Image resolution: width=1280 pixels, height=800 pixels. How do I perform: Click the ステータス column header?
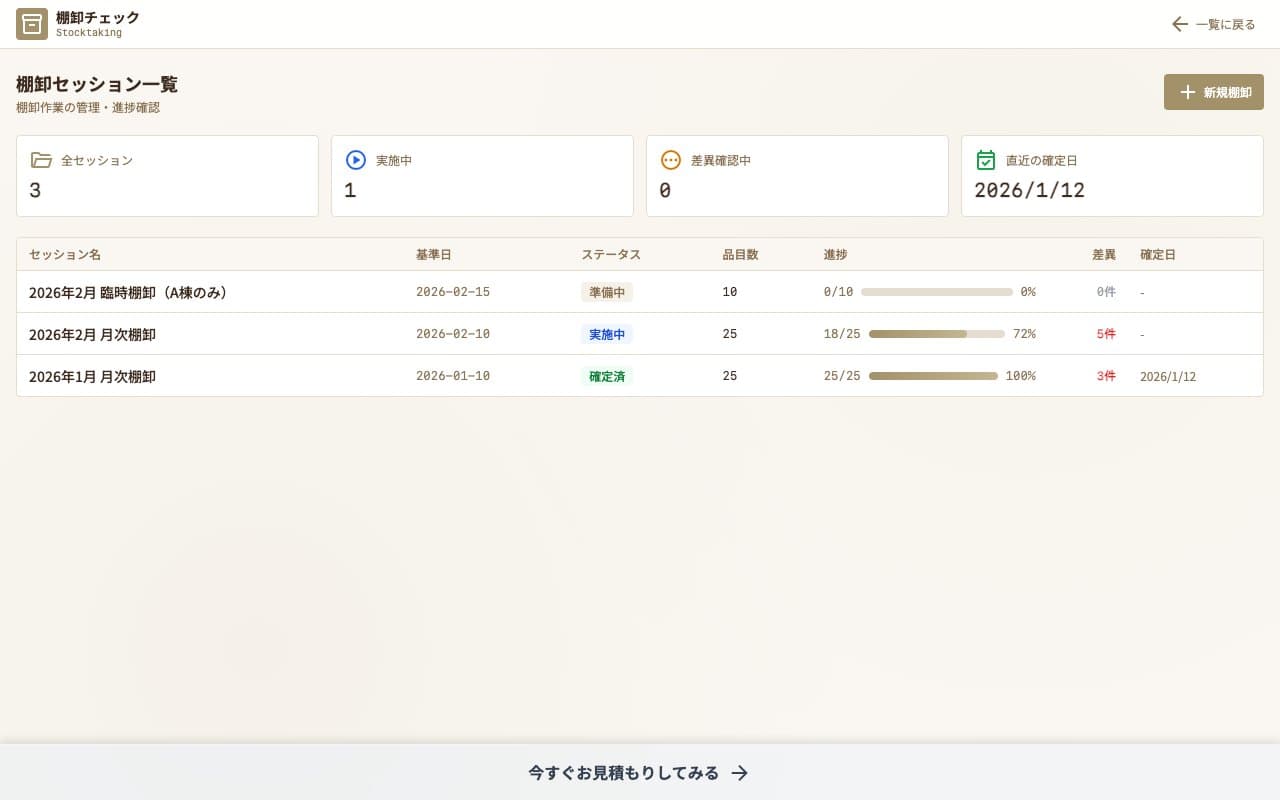pos(611,255)
